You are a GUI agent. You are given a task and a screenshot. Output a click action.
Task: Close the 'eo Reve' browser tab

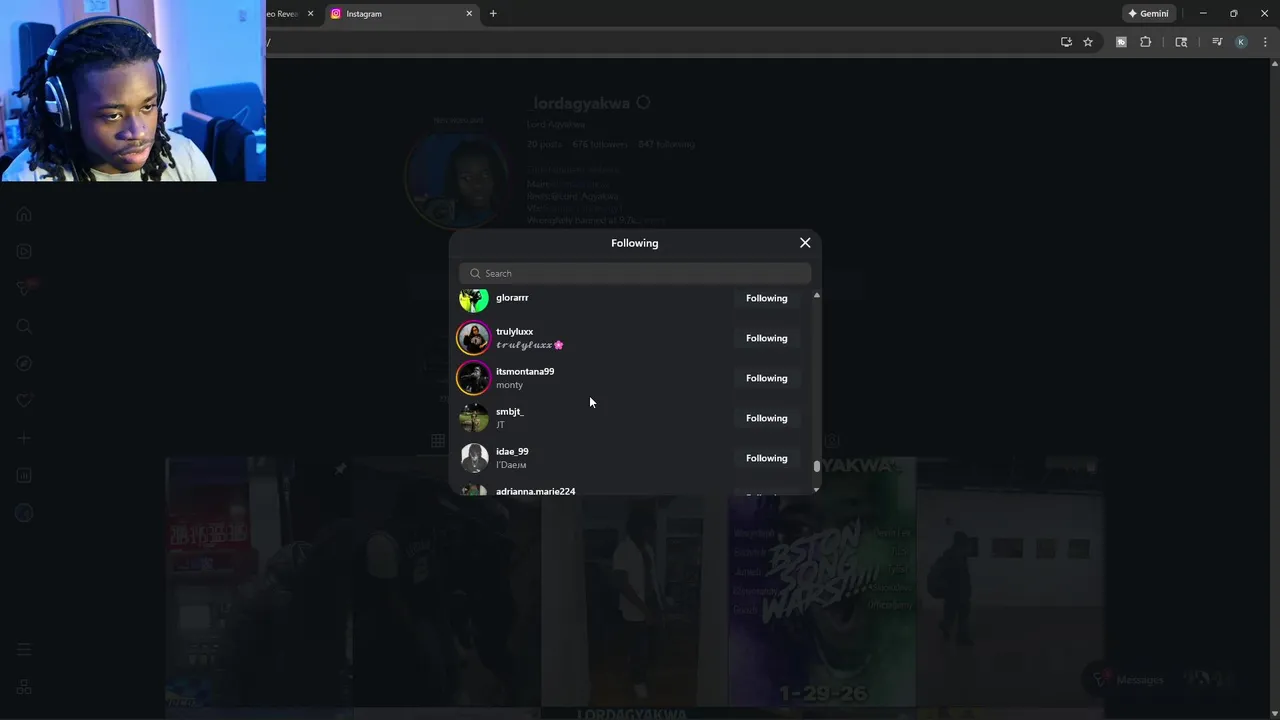pos(310,14)
